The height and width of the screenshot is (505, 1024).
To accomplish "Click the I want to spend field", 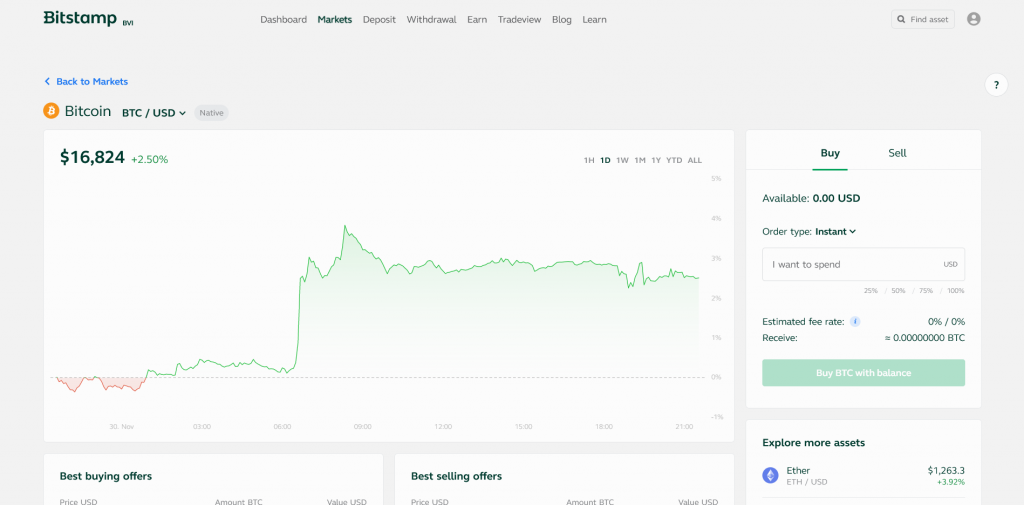I will click(863, 265).
